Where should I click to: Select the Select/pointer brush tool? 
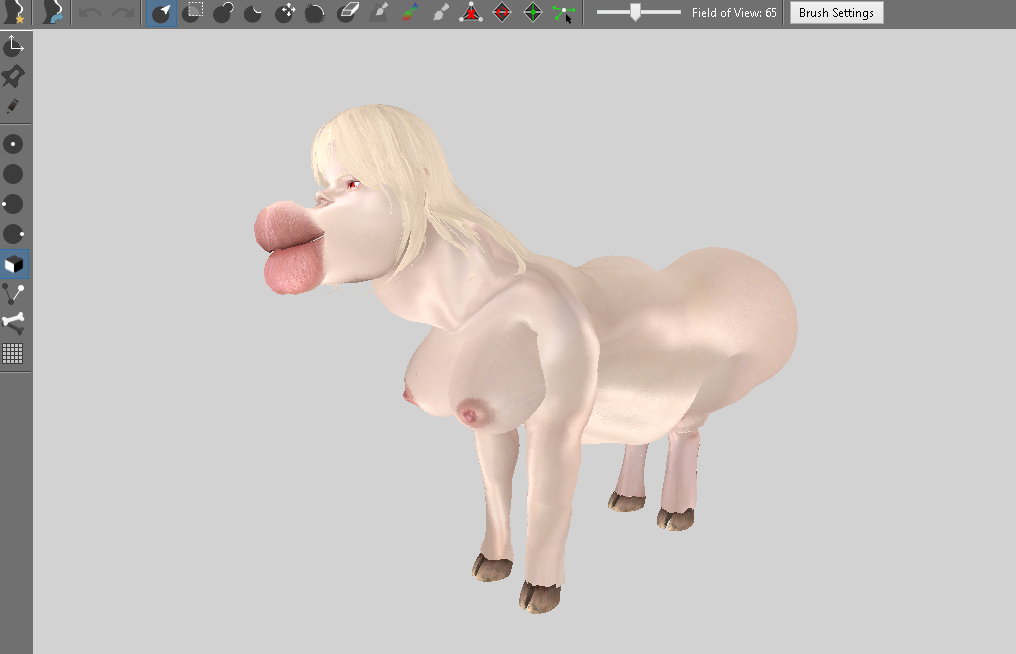(161, 12)
